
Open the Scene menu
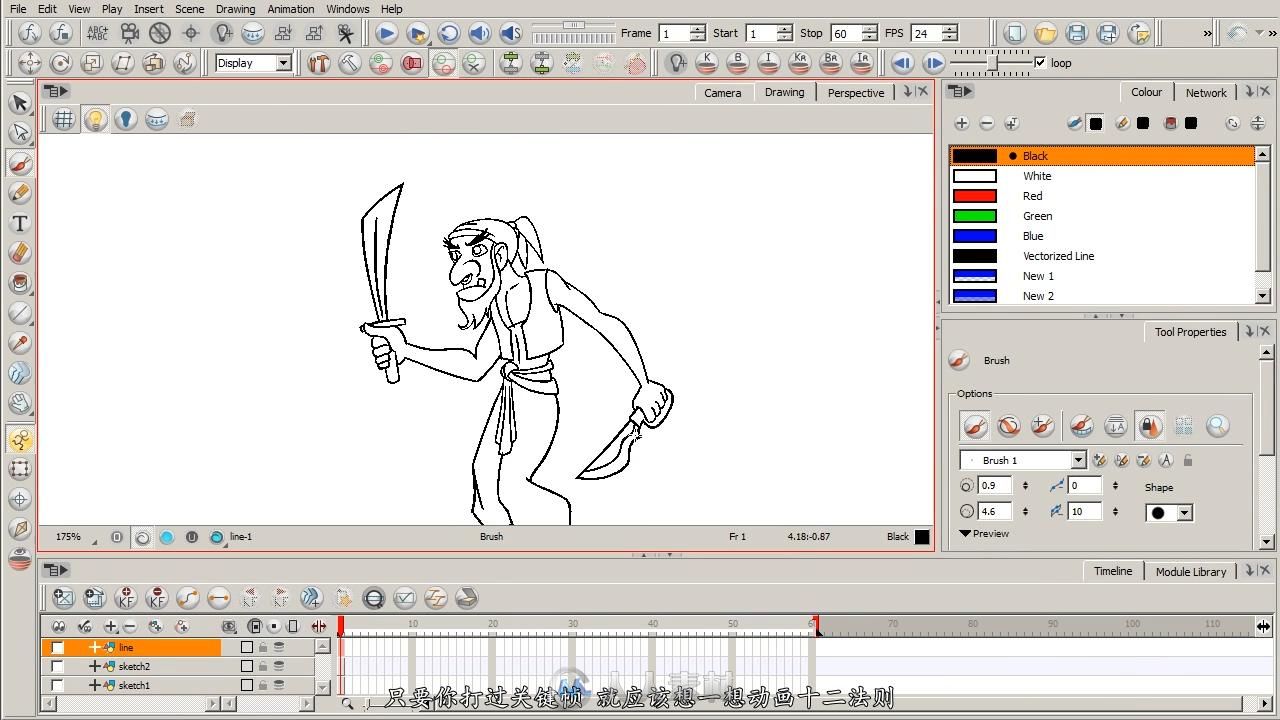click(189, 9)
